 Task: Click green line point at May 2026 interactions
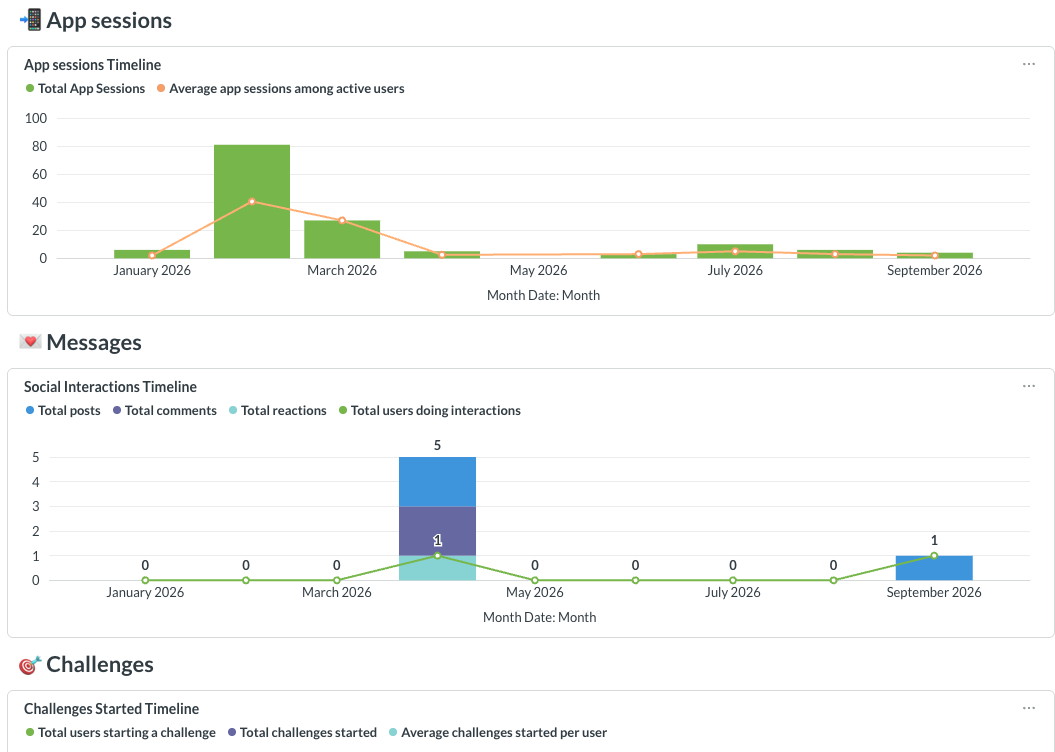tap(535, 580)
